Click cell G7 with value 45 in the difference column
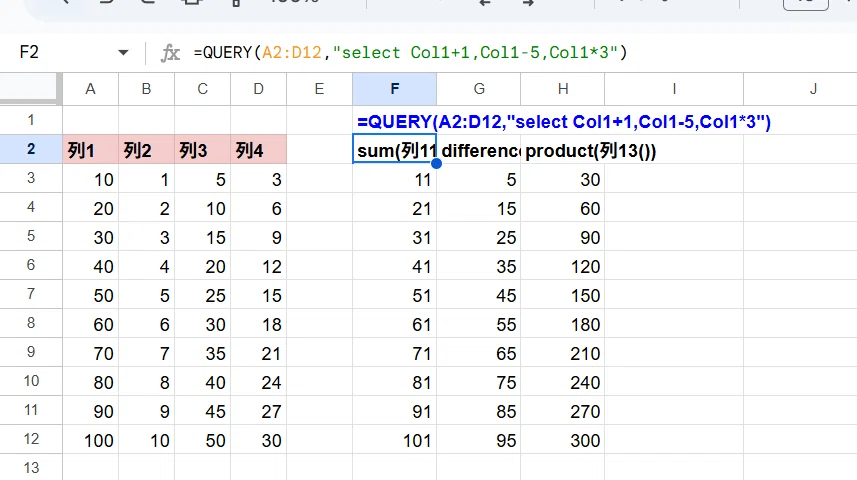 479,295
